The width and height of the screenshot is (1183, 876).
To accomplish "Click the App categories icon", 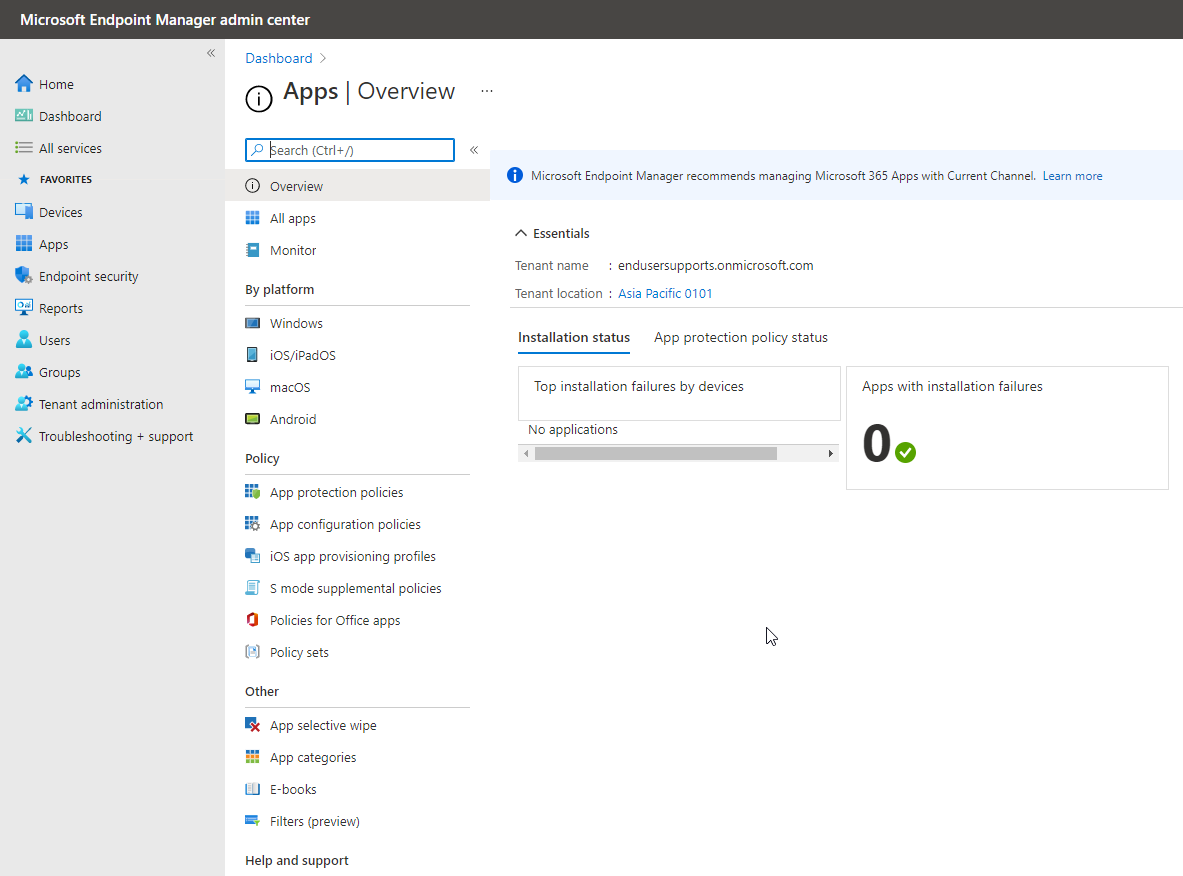I will tap(253, 757).
